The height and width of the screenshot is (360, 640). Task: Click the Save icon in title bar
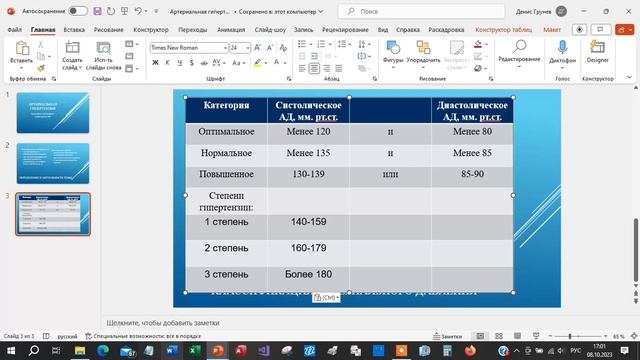97,11
